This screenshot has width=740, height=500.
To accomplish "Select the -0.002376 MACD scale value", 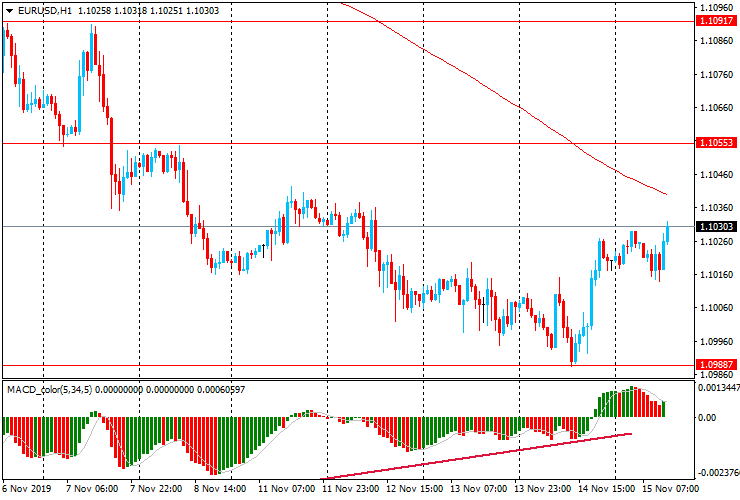I will coord(717,473).
